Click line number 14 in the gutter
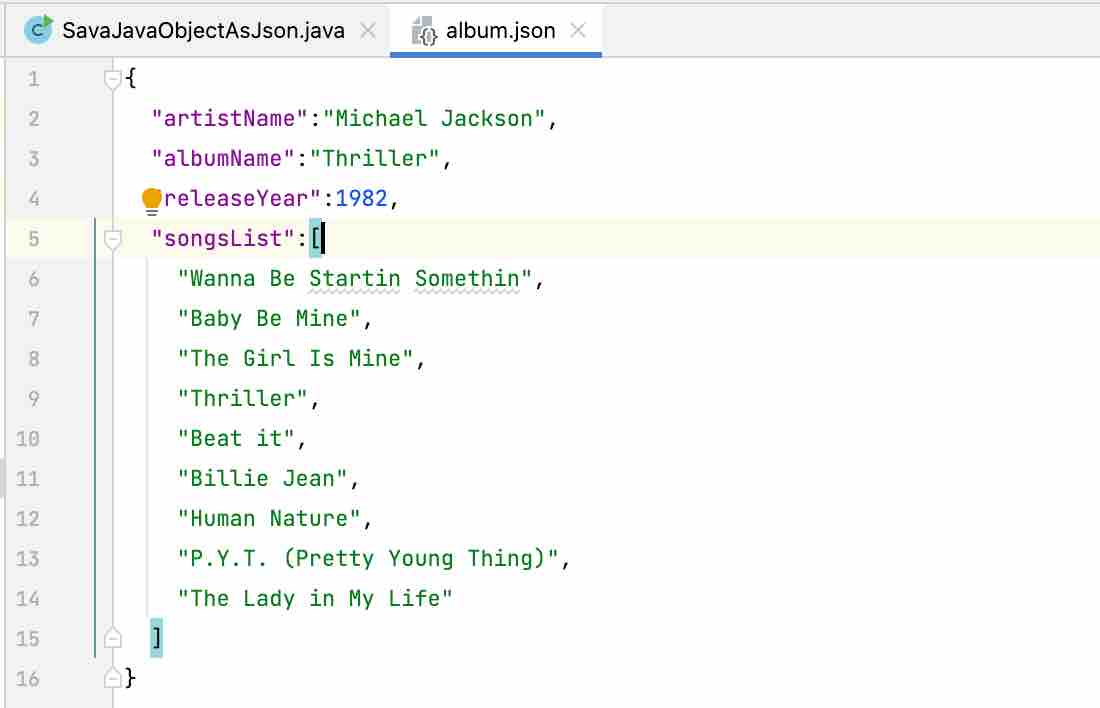The width and height of the screenshot is (1100, 708). tap(27, 599)
